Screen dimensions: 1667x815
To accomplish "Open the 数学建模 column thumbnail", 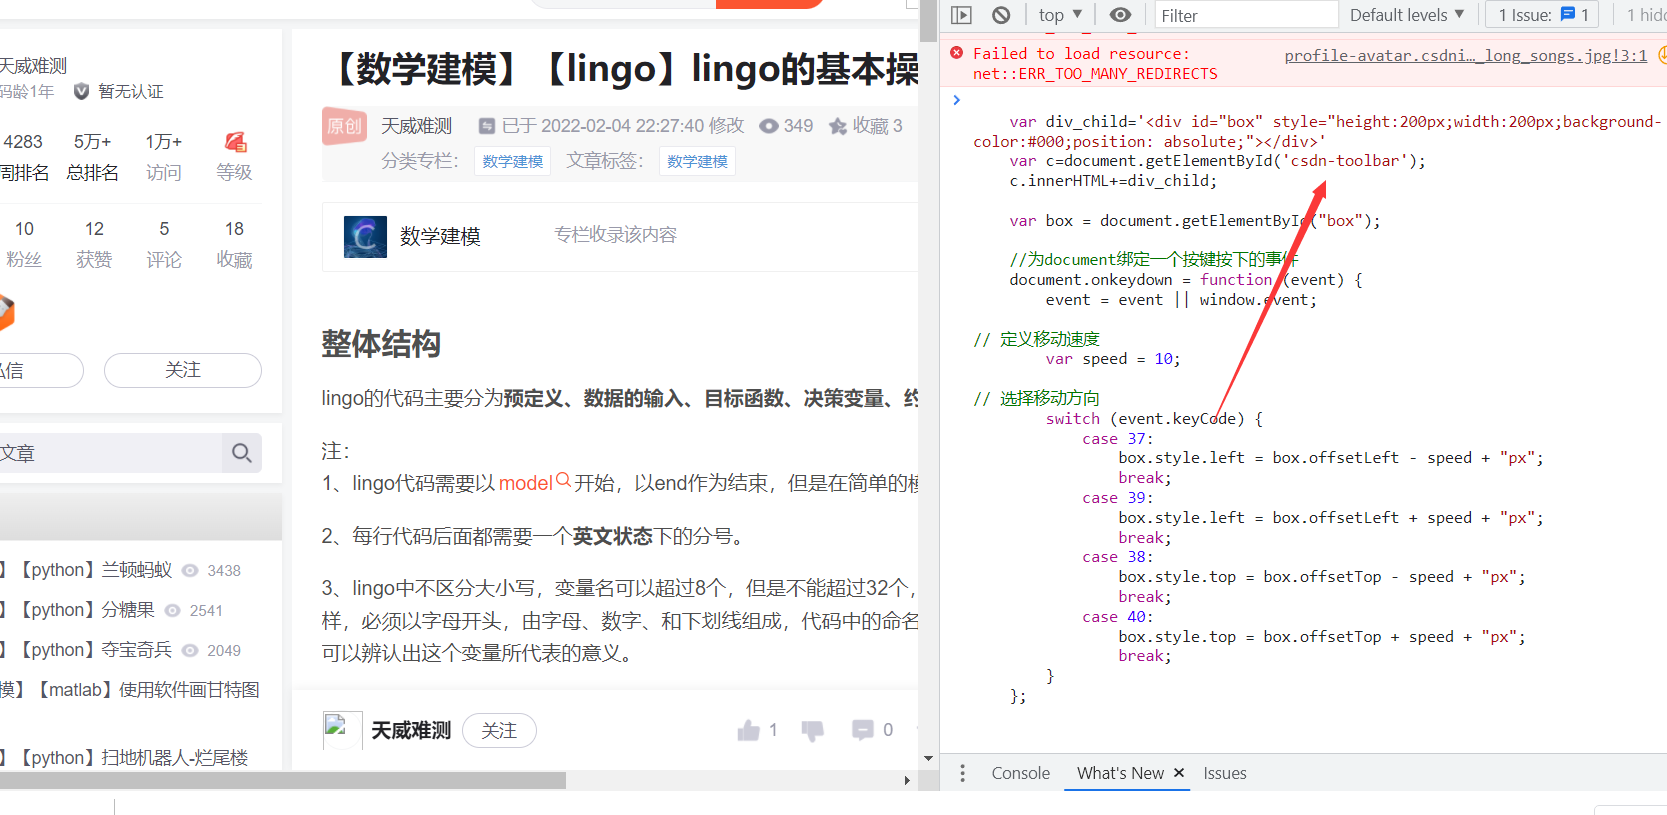I will pos(365,237).
